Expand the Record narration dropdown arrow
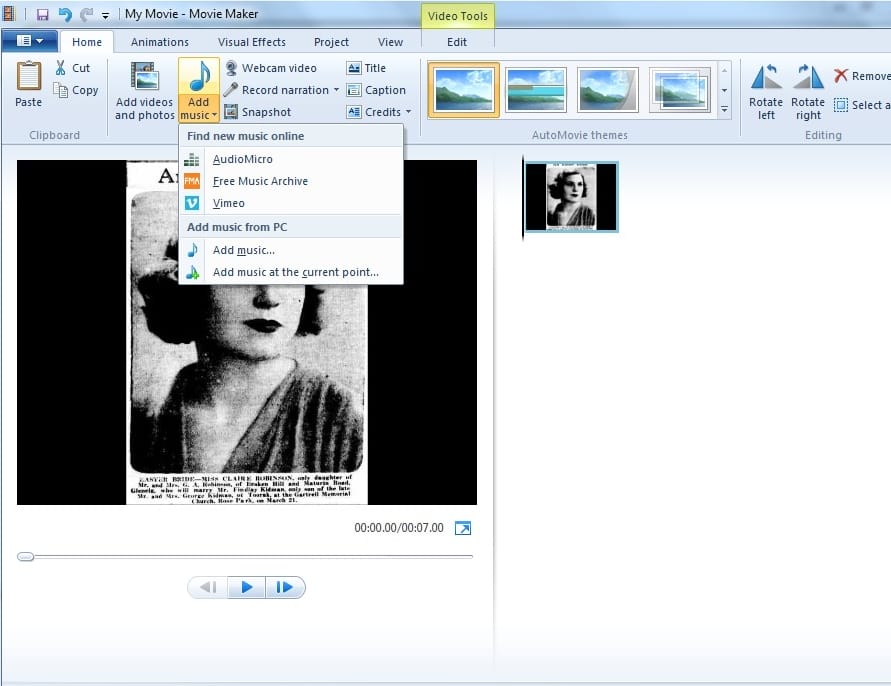 [x=337, y=90]
